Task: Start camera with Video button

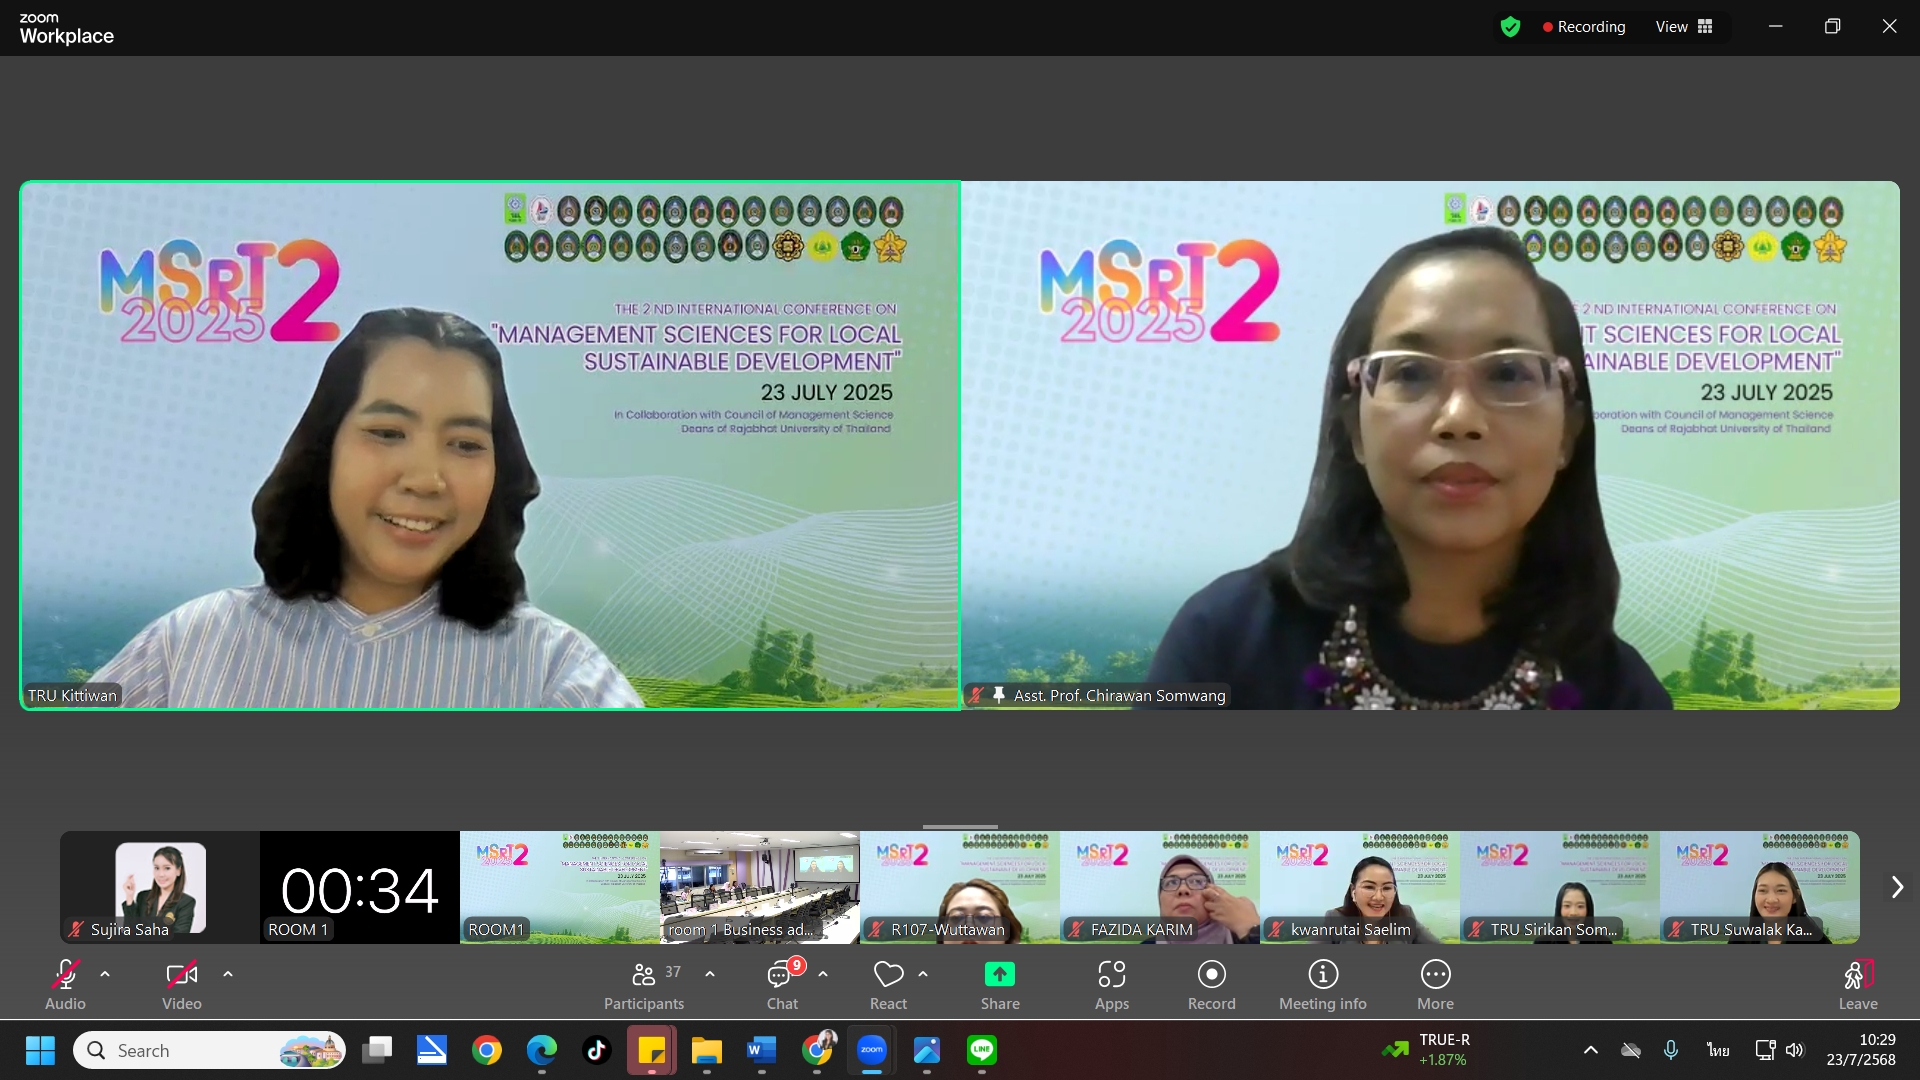Action: [182, 985]
